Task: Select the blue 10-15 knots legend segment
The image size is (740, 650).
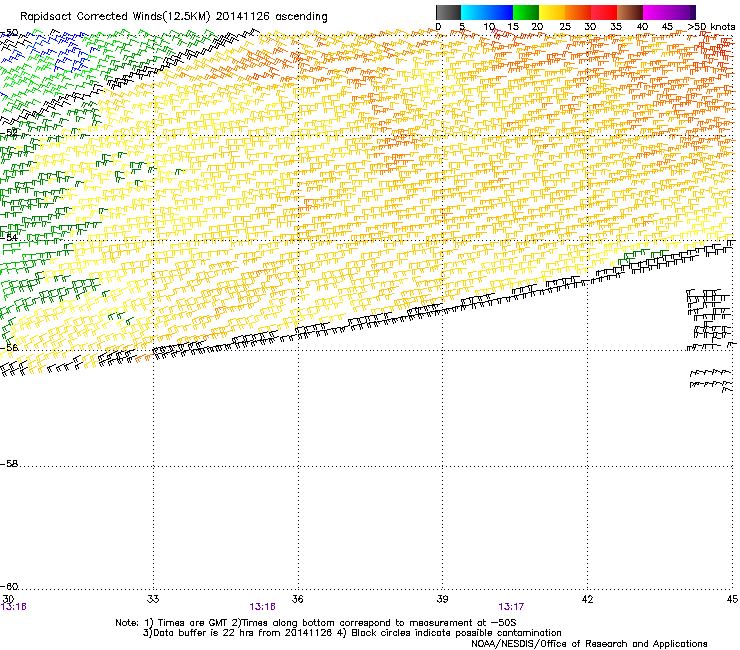Action: pyautogui.click(x=500, y=12)
